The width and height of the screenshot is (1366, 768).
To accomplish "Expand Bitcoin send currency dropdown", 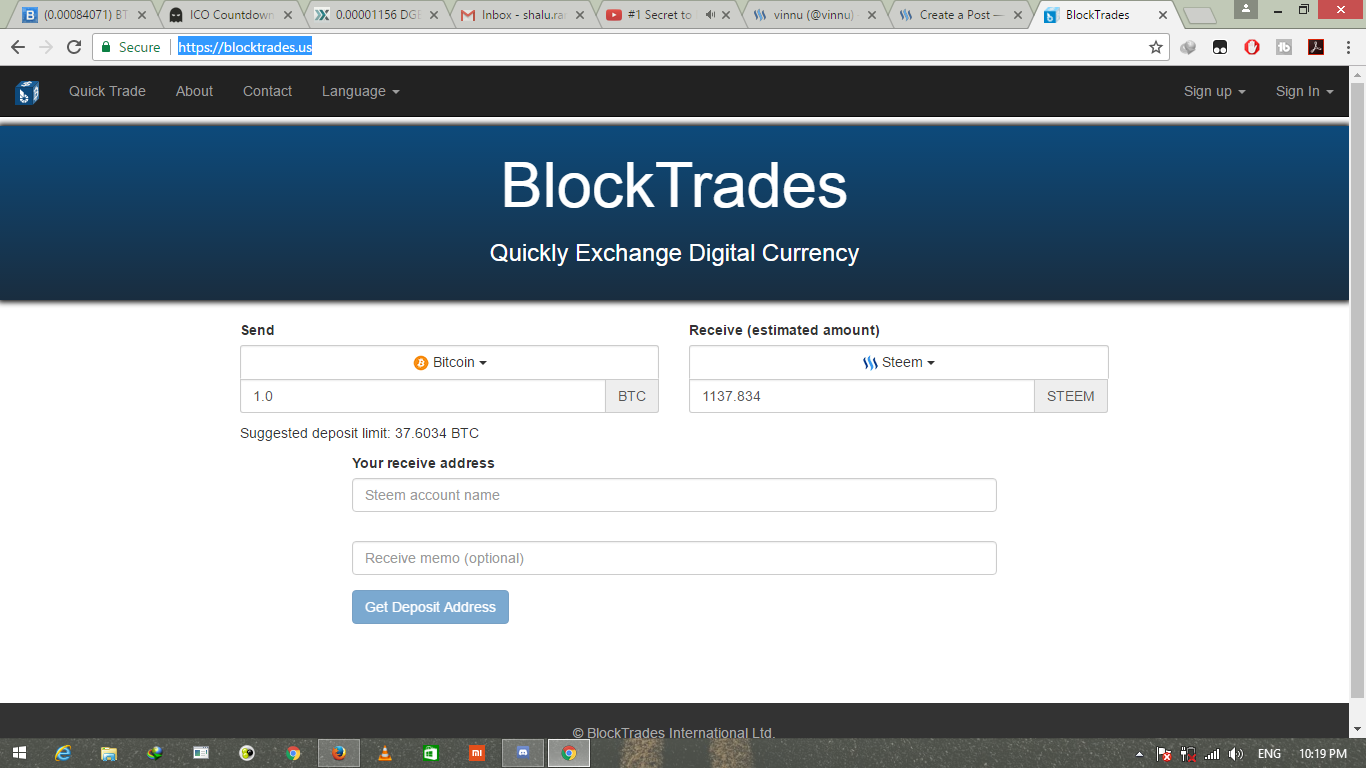I will click(449, 362).
